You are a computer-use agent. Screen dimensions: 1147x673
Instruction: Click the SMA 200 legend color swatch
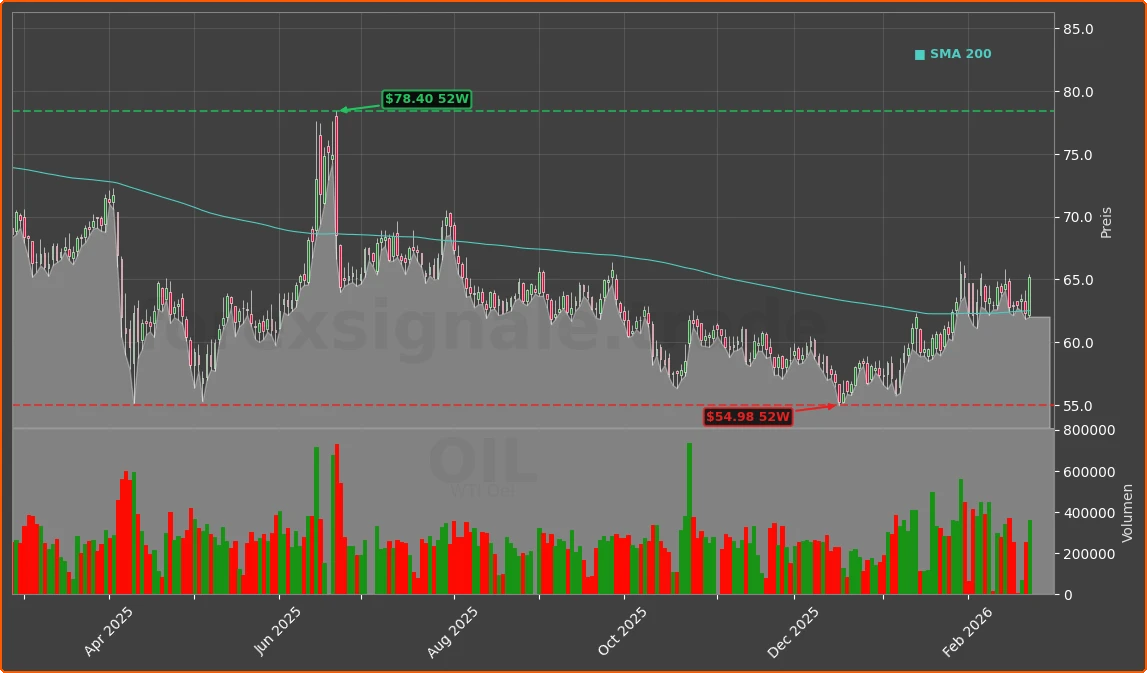point(919,54)
